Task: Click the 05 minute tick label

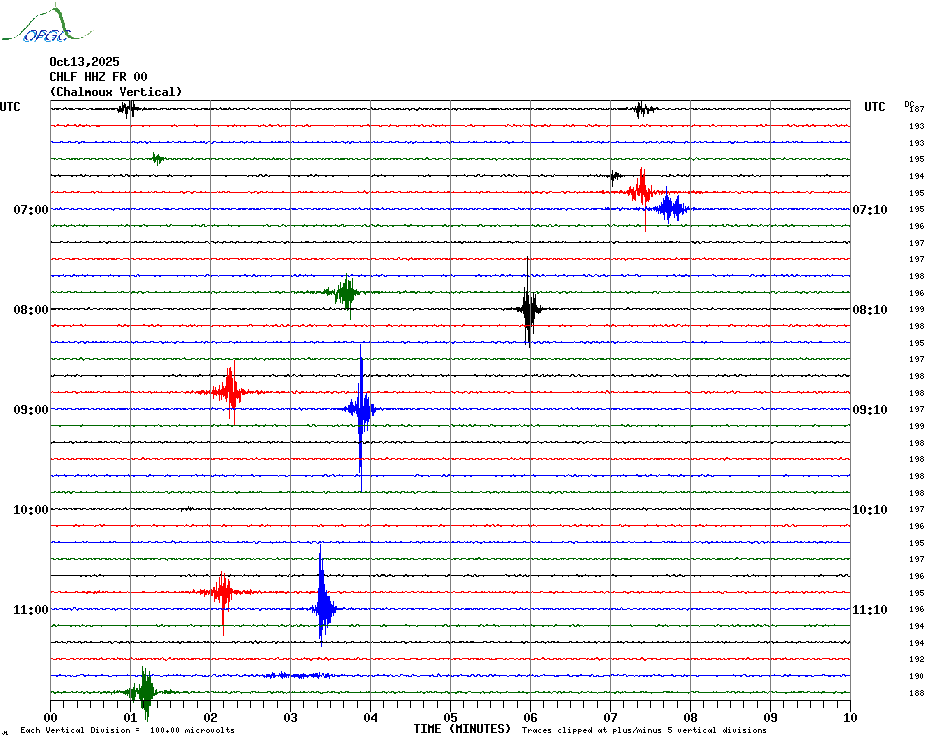Action: pyautogui.click(x=450, y=717)
